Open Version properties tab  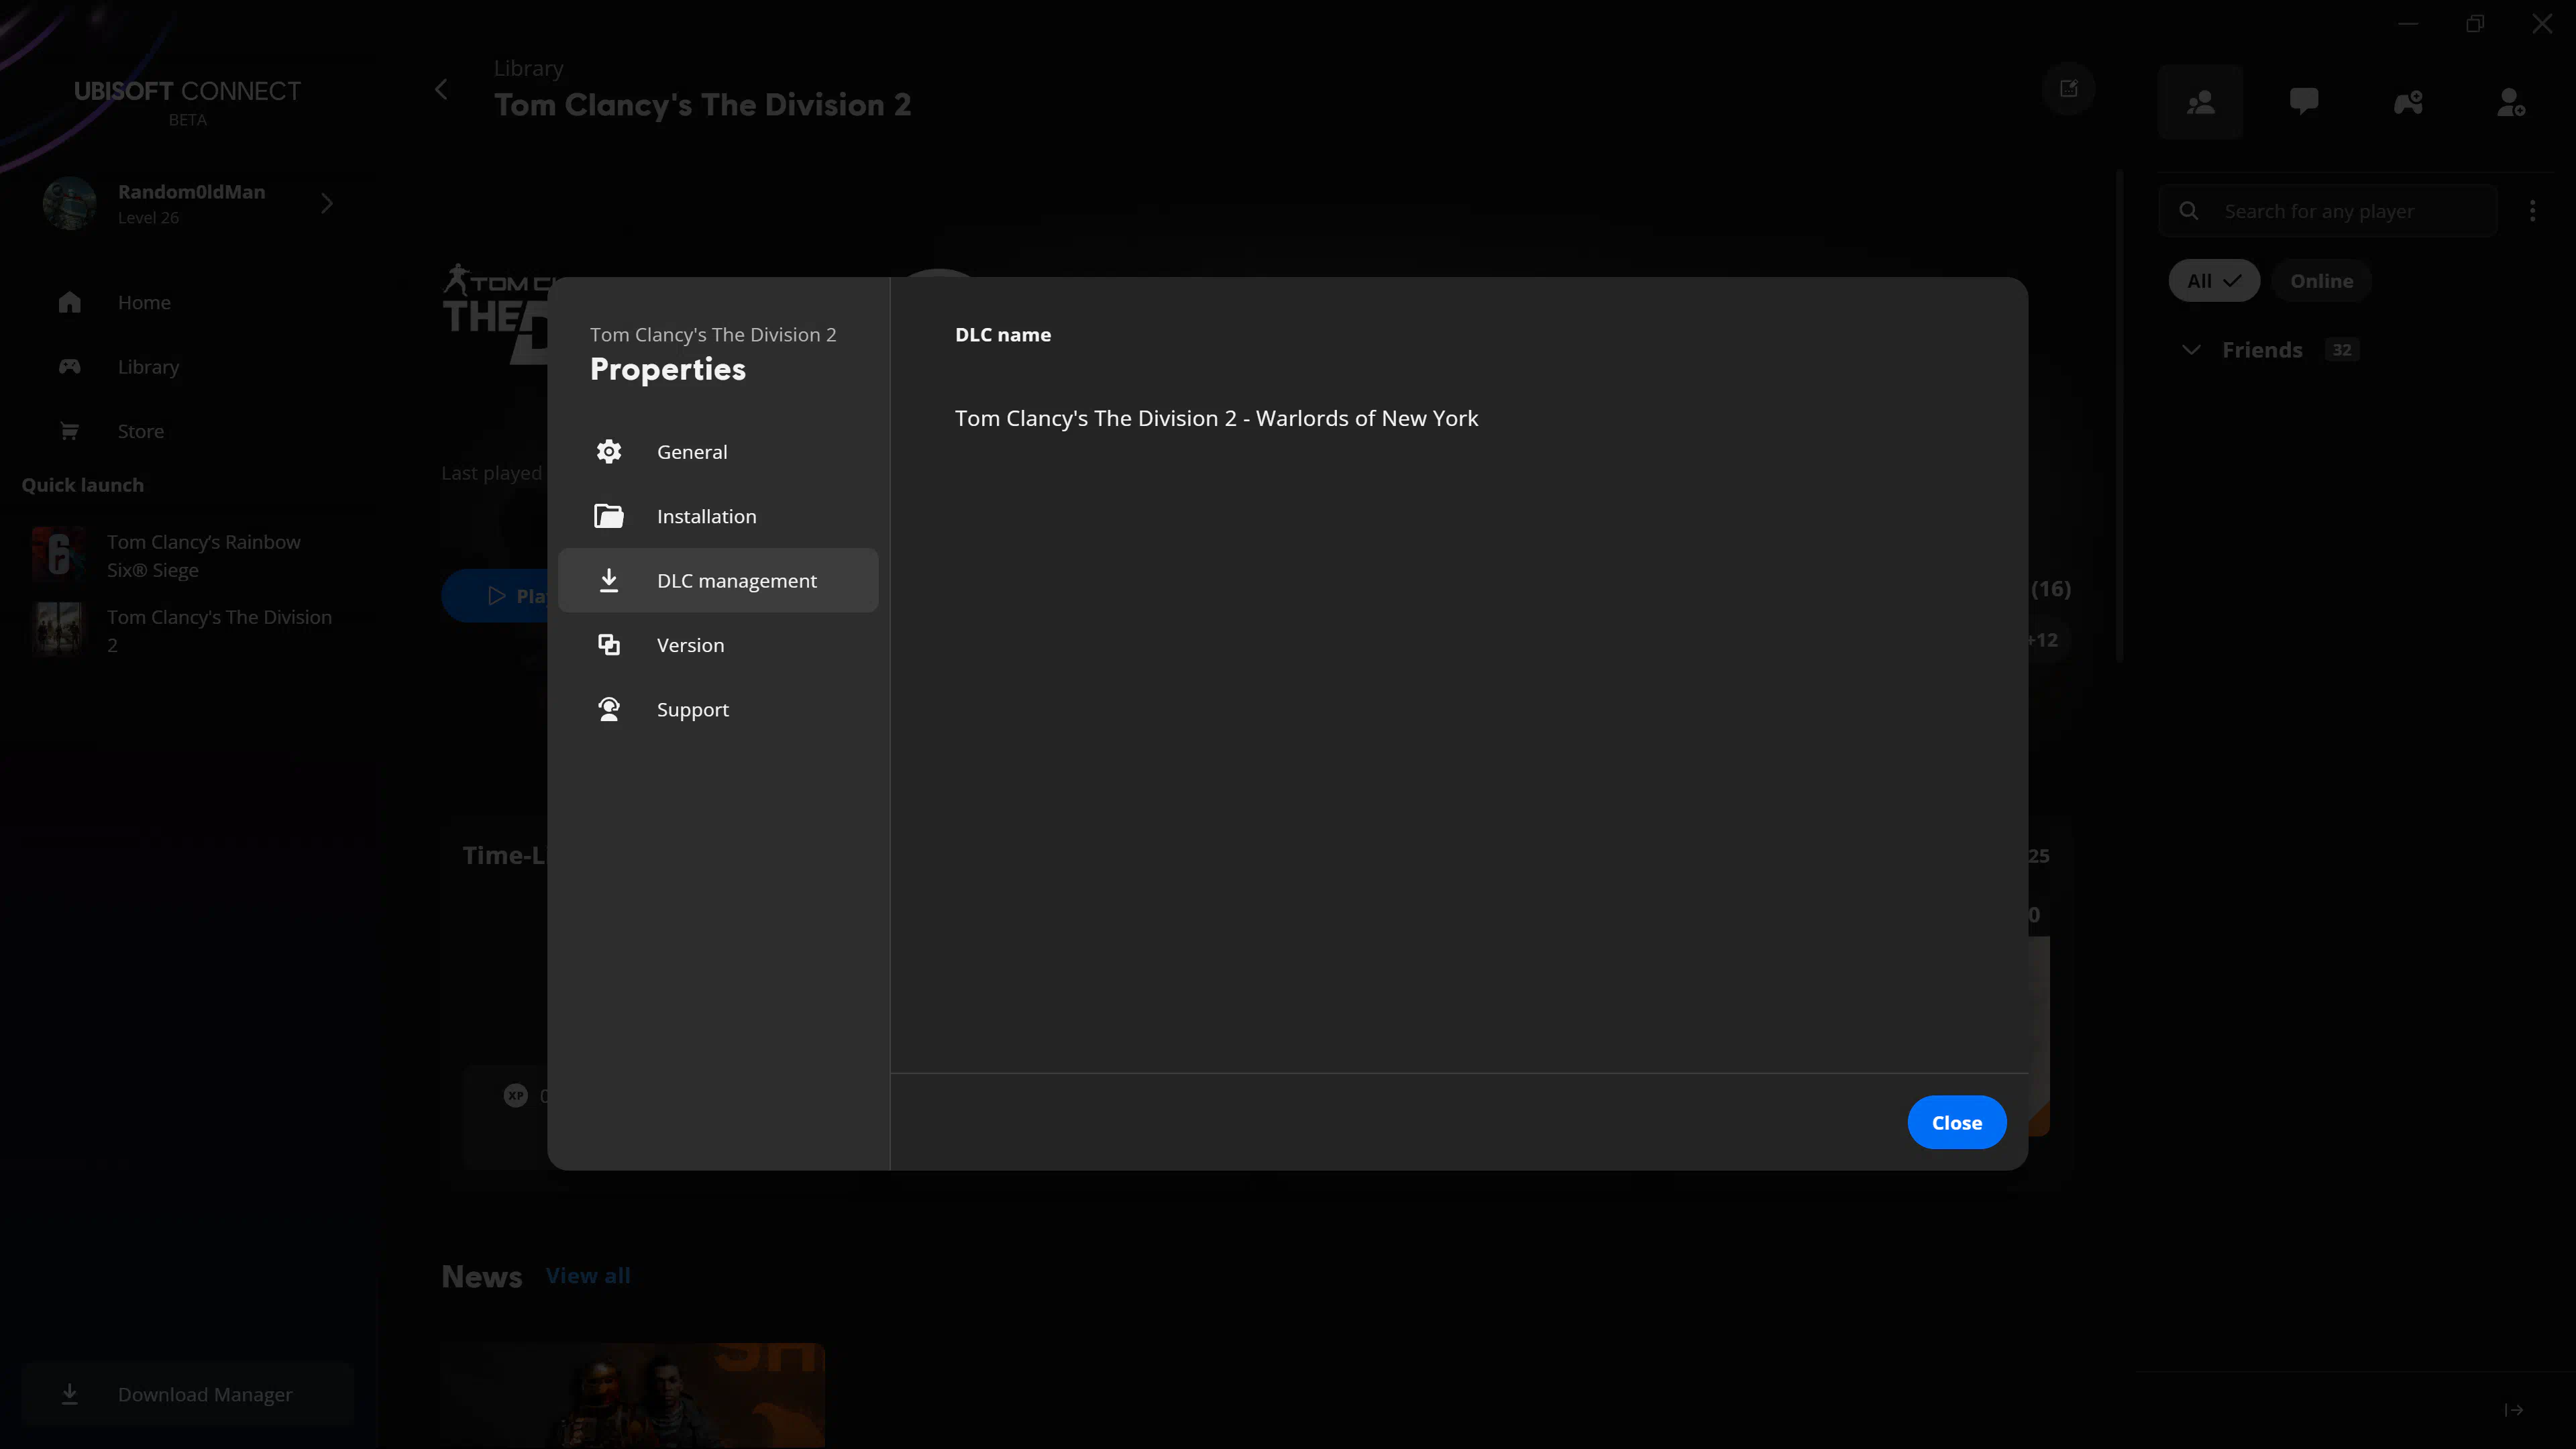tap(718, 645)
